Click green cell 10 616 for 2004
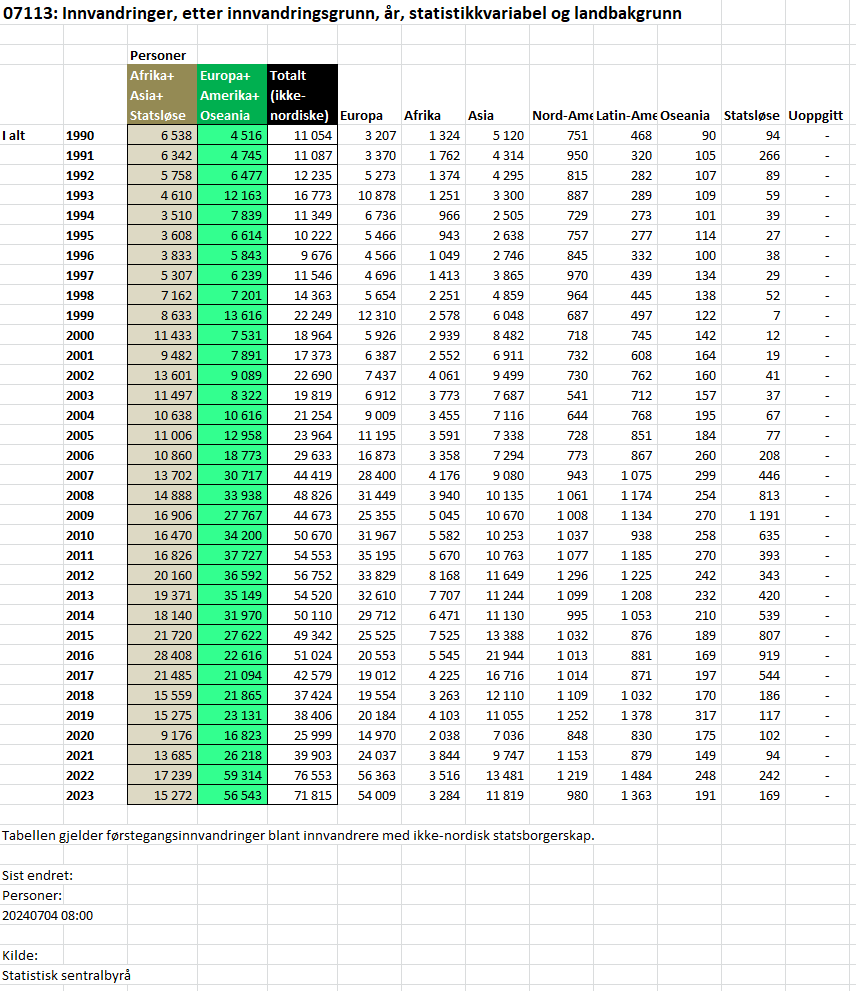Viewport: 856px width, 991px height. tap(233, 415)
